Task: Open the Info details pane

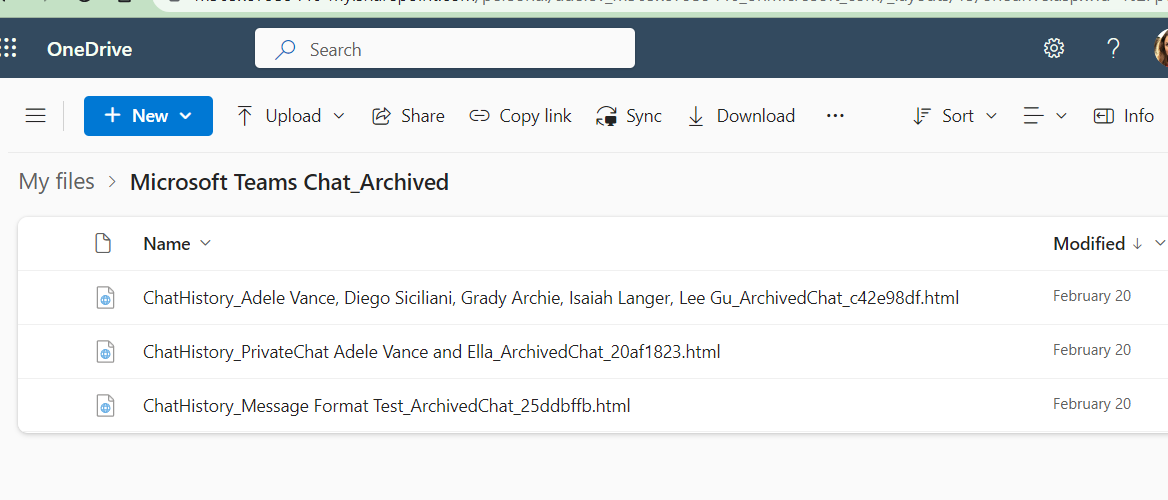Action: pyautogui.click(x=1124, y=116)
